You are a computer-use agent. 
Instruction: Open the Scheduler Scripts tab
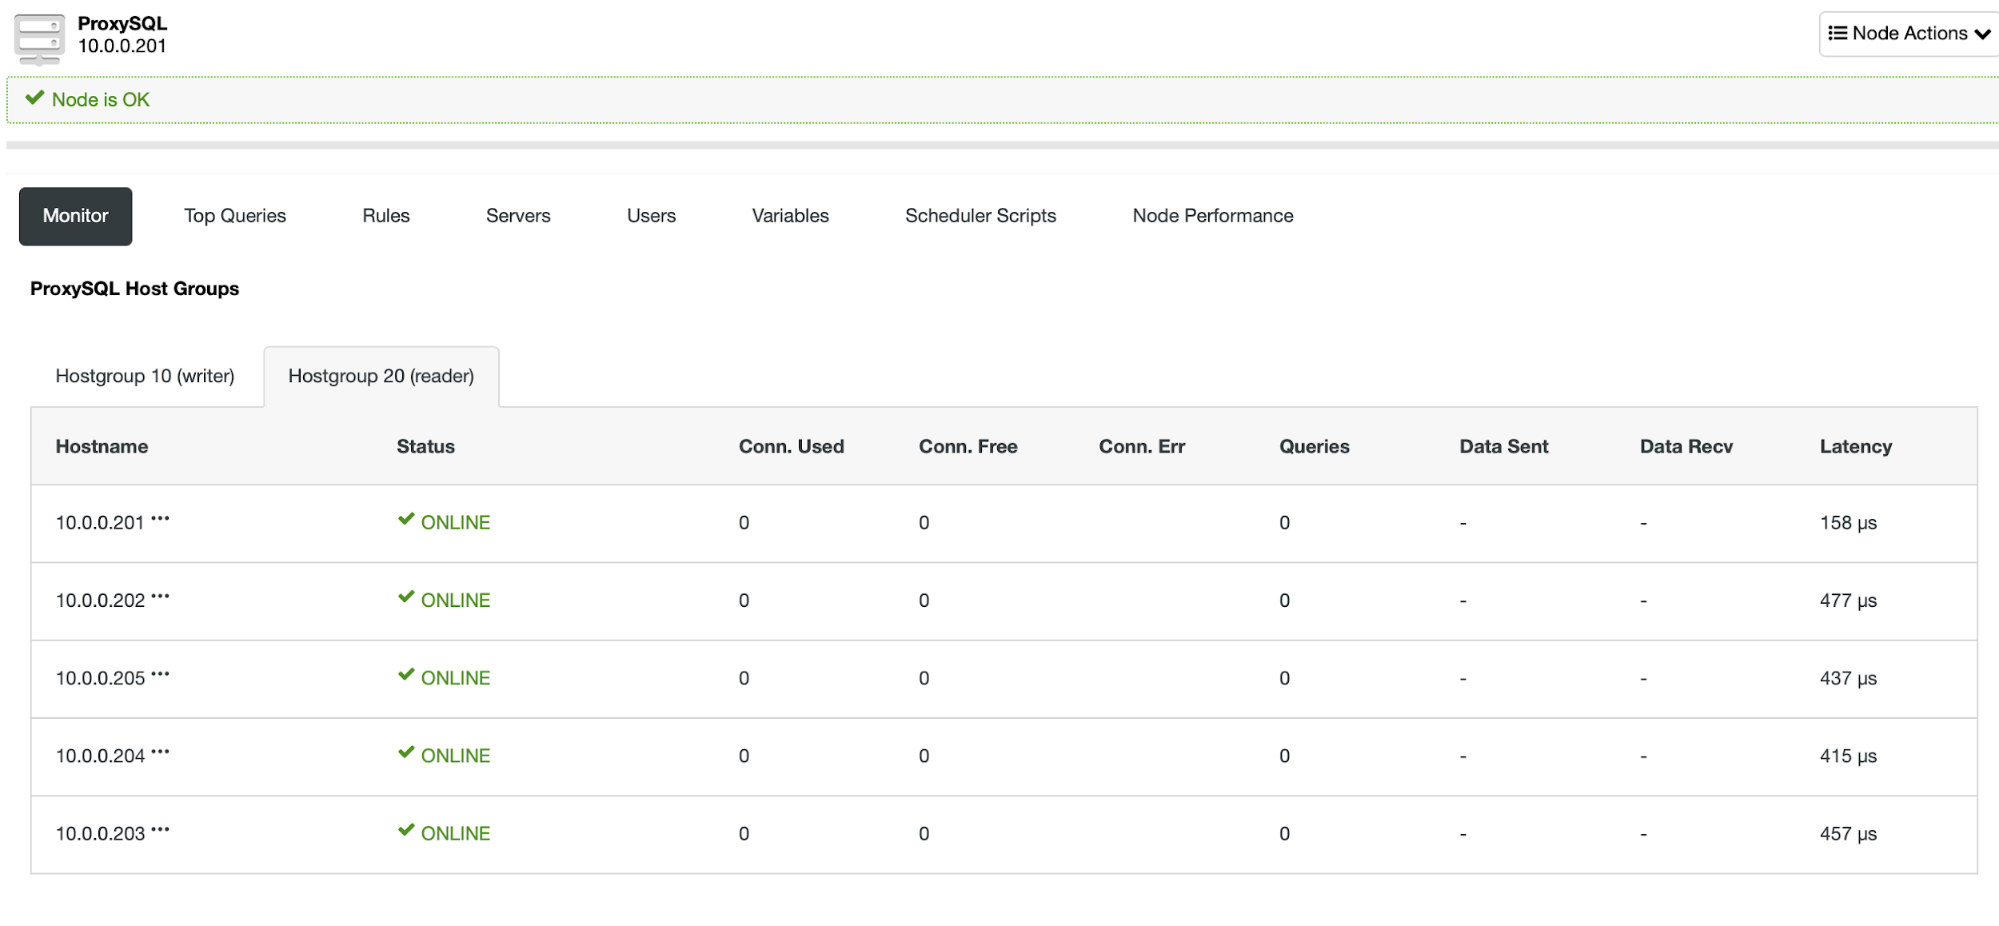coord(980,216)
